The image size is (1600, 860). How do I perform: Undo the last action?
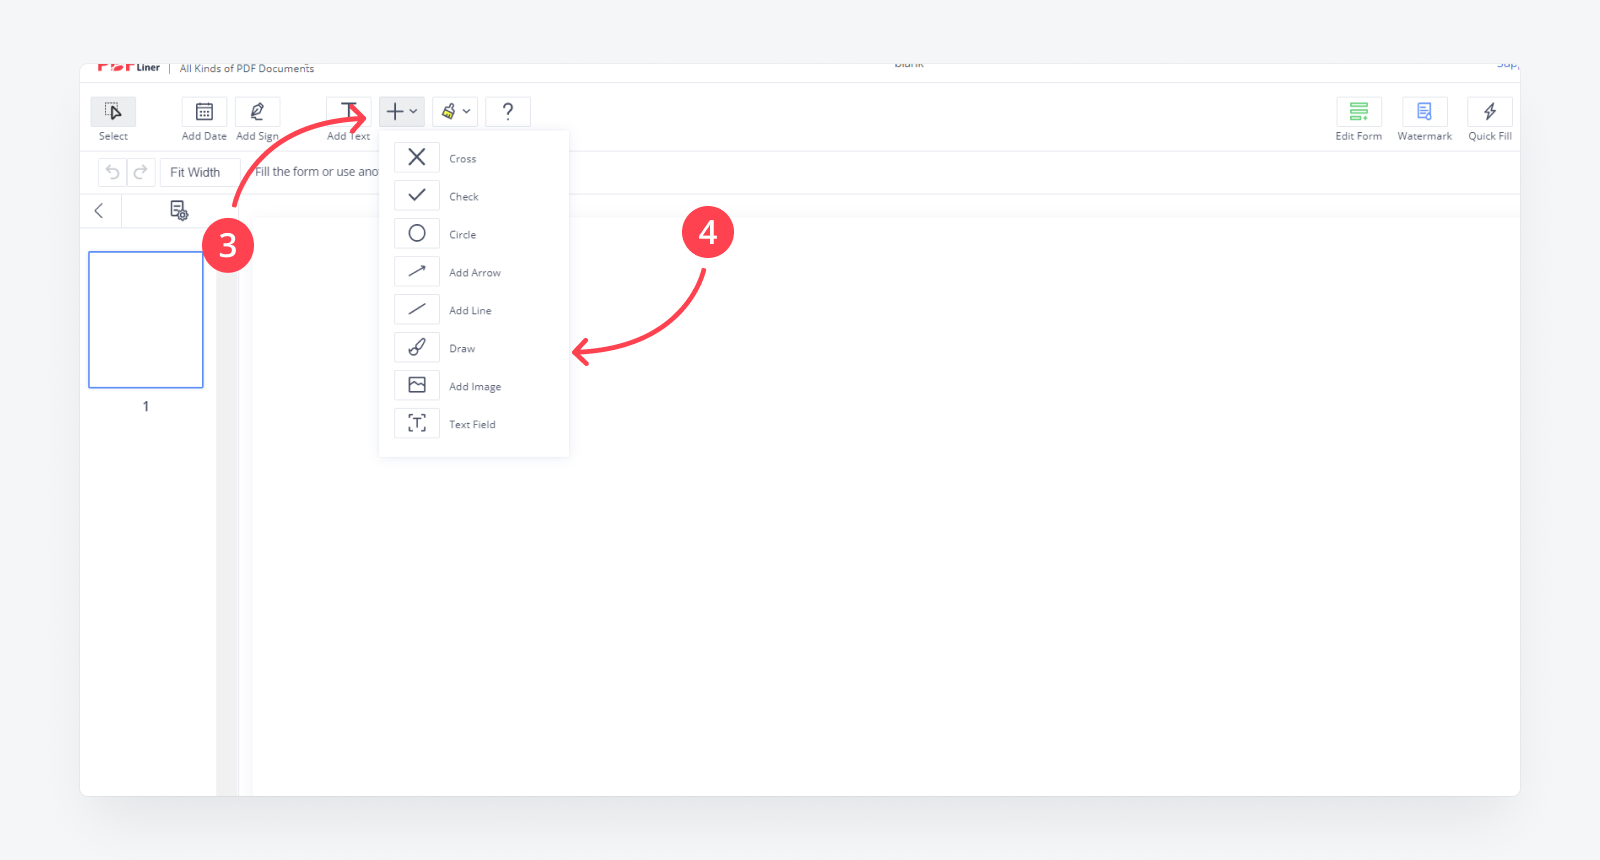(x=113, y=172)
